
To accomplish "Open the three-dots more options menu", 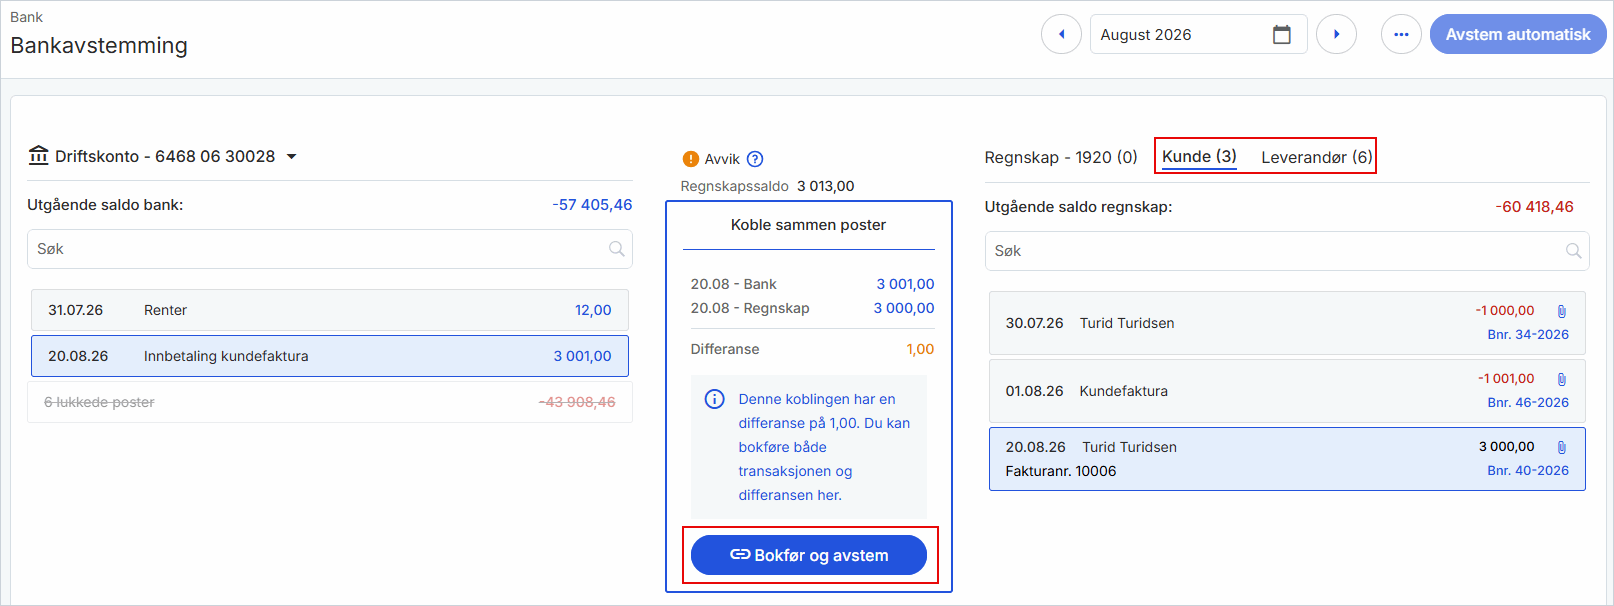I will (x=1401, y=34).
